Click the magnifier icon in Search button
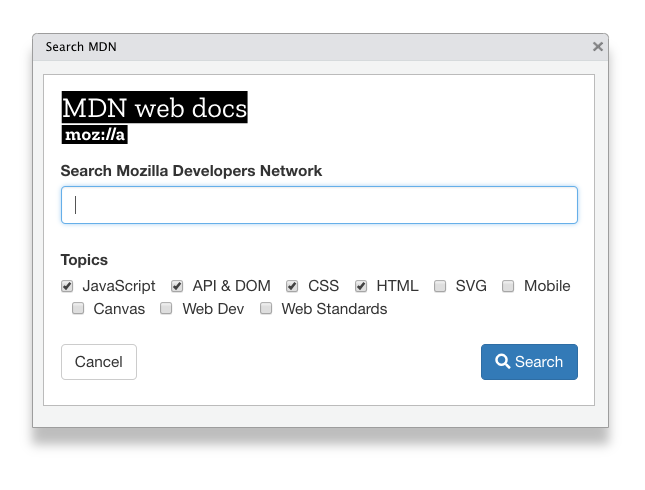The image size is (645, 490). pyautogui.click(x=502, y=362)
